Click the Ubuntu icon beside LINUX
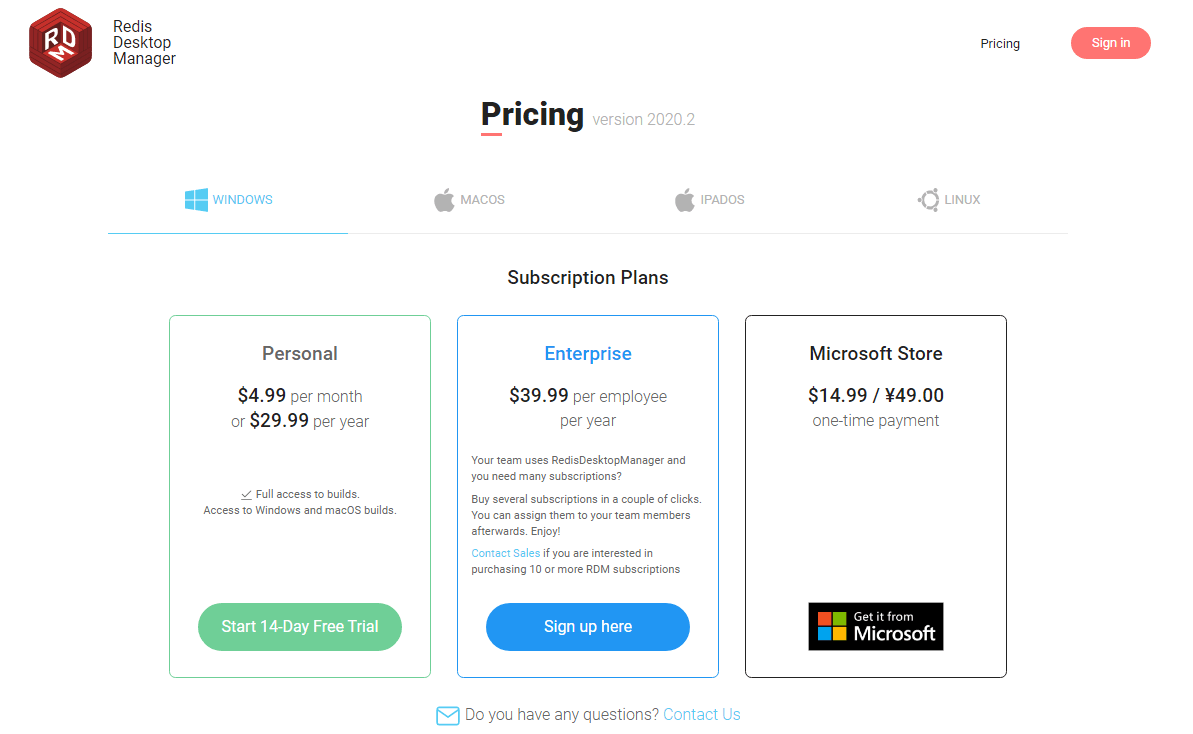The height and width of the screenshot is (734, 1193). [928, 200]
